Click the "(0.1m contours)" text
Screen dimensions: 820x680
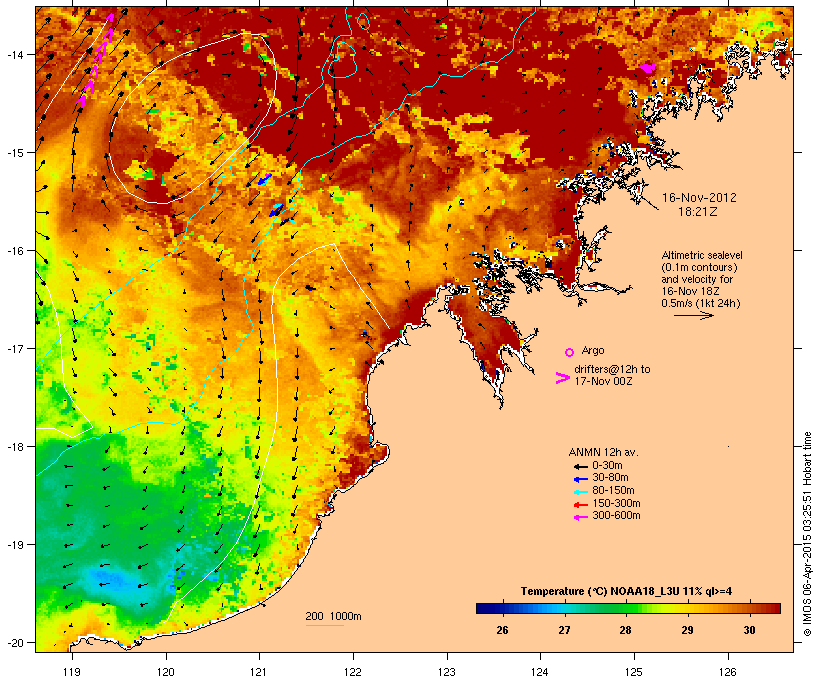tap(699, 267)
